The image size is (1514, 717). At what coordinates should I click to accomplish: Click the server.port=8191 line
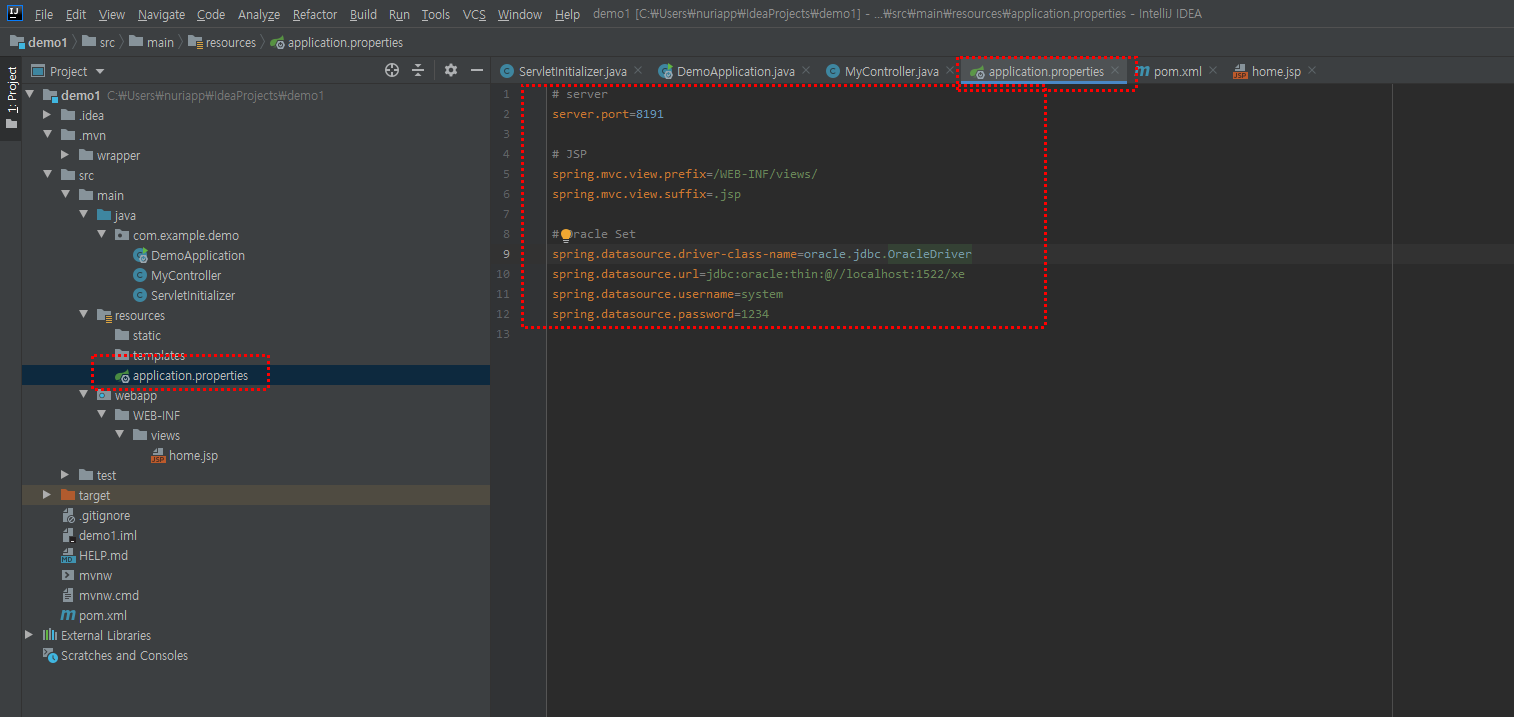point(608,114)
